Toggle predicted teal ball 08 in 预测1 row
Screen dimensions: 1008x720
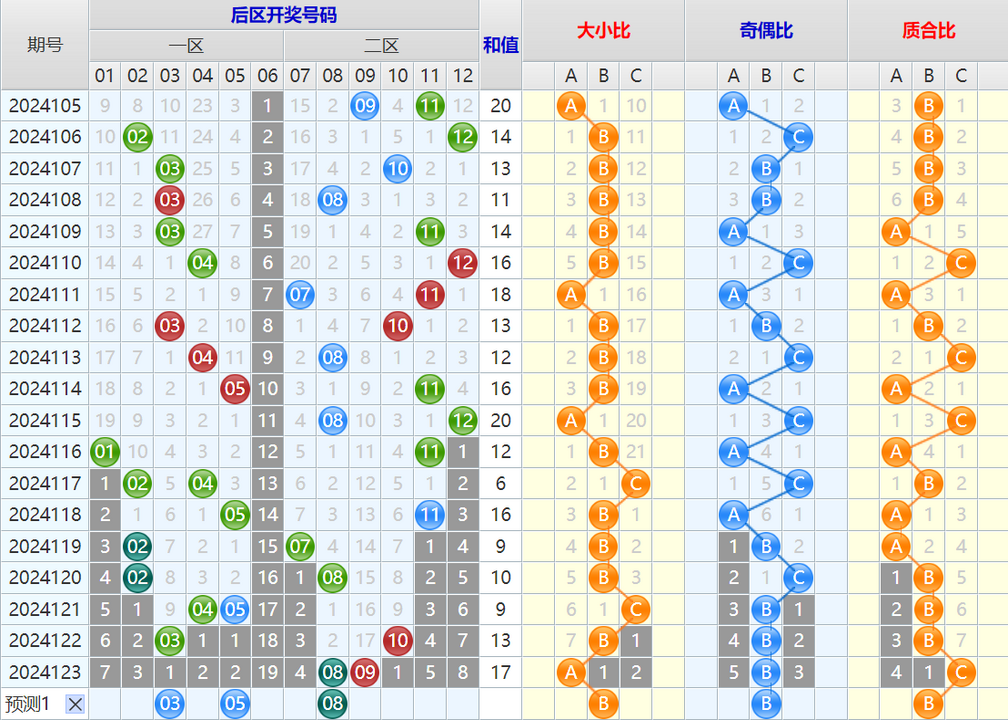coord(332,704)
